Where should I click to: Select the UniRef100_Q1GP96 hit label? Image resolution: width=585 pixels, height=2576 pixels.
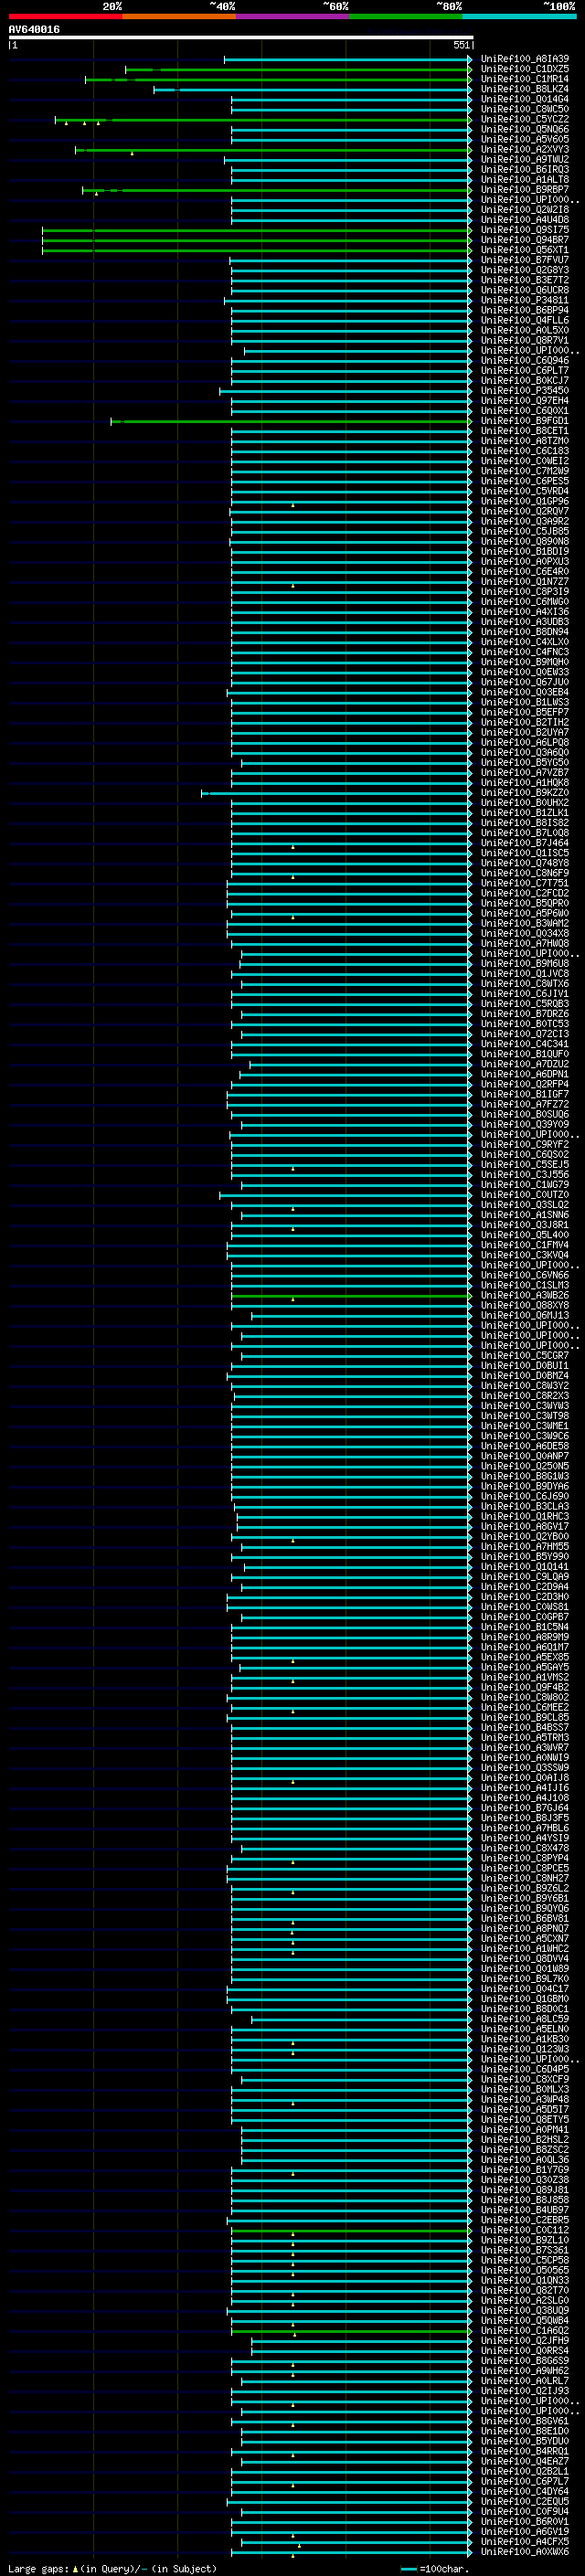click(525, 501)
